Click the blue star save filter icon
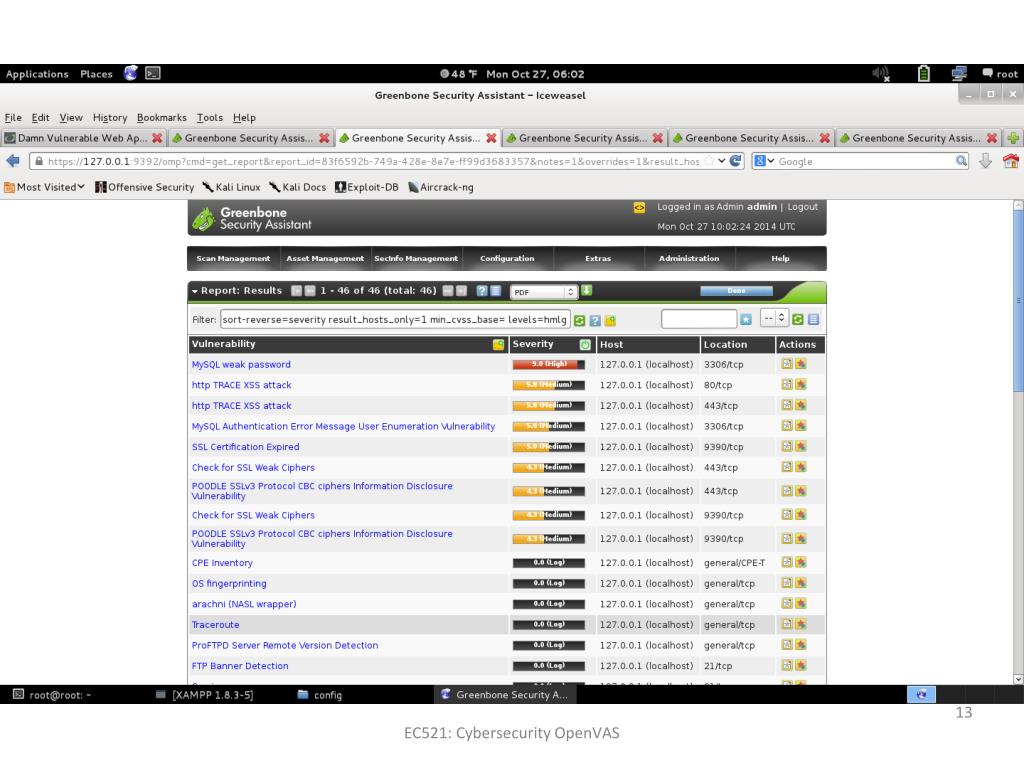This screenshot has height=768, width=1024. pyautogui.click(x=746, y=319)
